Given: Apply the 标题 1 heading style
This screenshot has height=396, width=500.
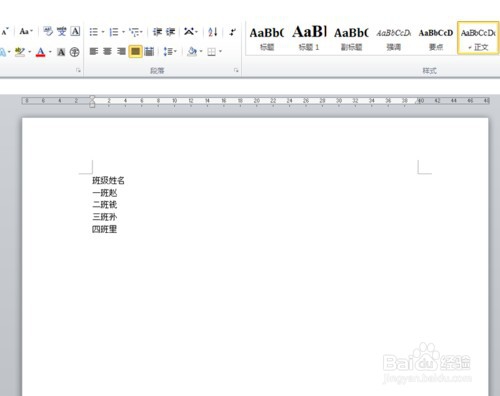Looking at the screenshot, I should point(309,38).
